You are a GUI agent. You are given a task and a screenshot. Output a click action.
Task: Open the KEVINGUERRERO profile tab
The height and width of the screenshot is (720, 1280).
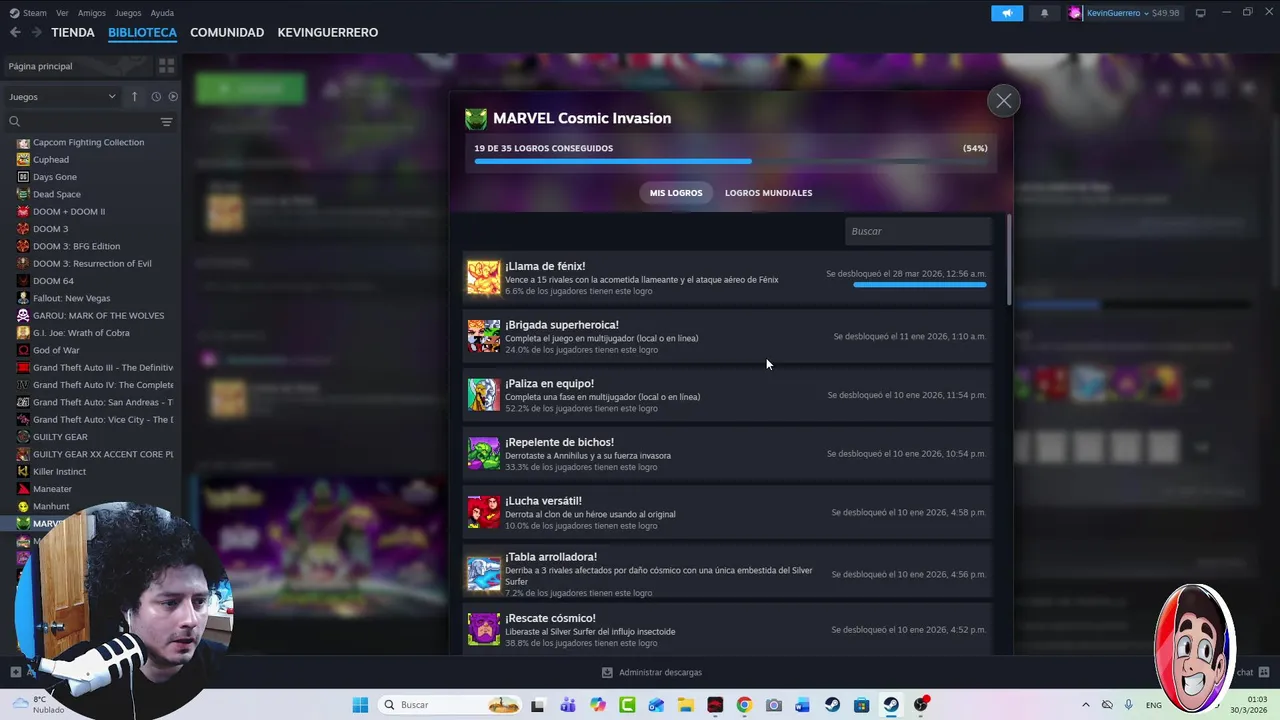coord(327,32)
